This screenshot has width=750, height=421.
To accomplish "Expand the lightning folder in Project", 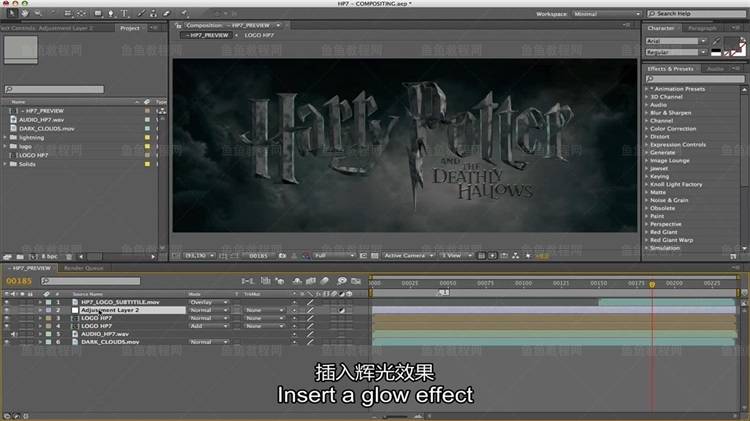I will [x=5, y=137].
